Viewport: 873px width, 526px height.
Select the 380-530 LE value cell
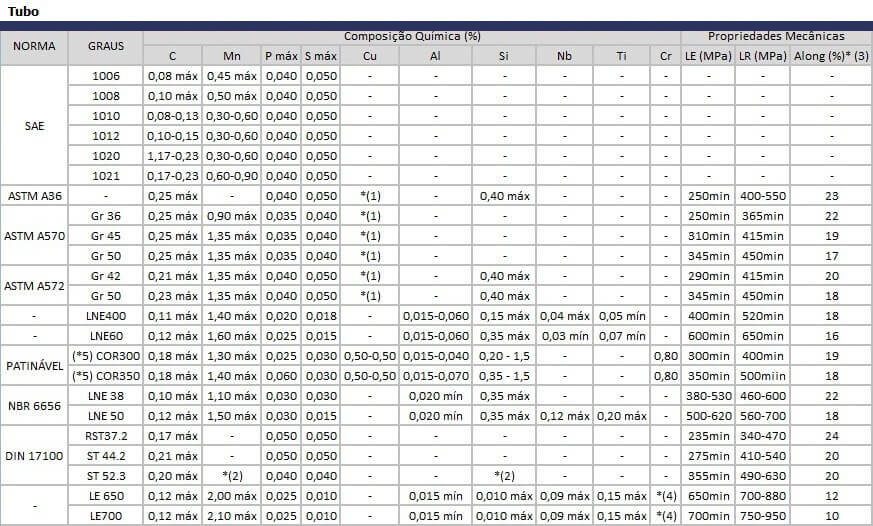(708, 396)
